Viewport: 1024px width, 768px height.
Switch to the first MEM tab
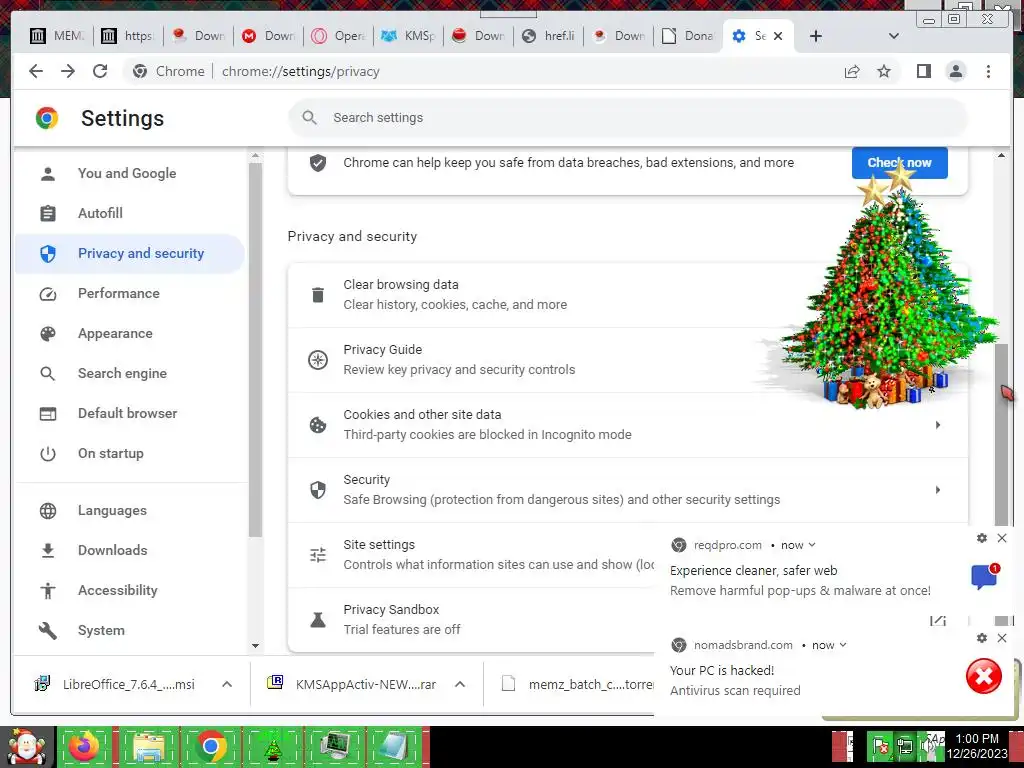tap(57, 36)
